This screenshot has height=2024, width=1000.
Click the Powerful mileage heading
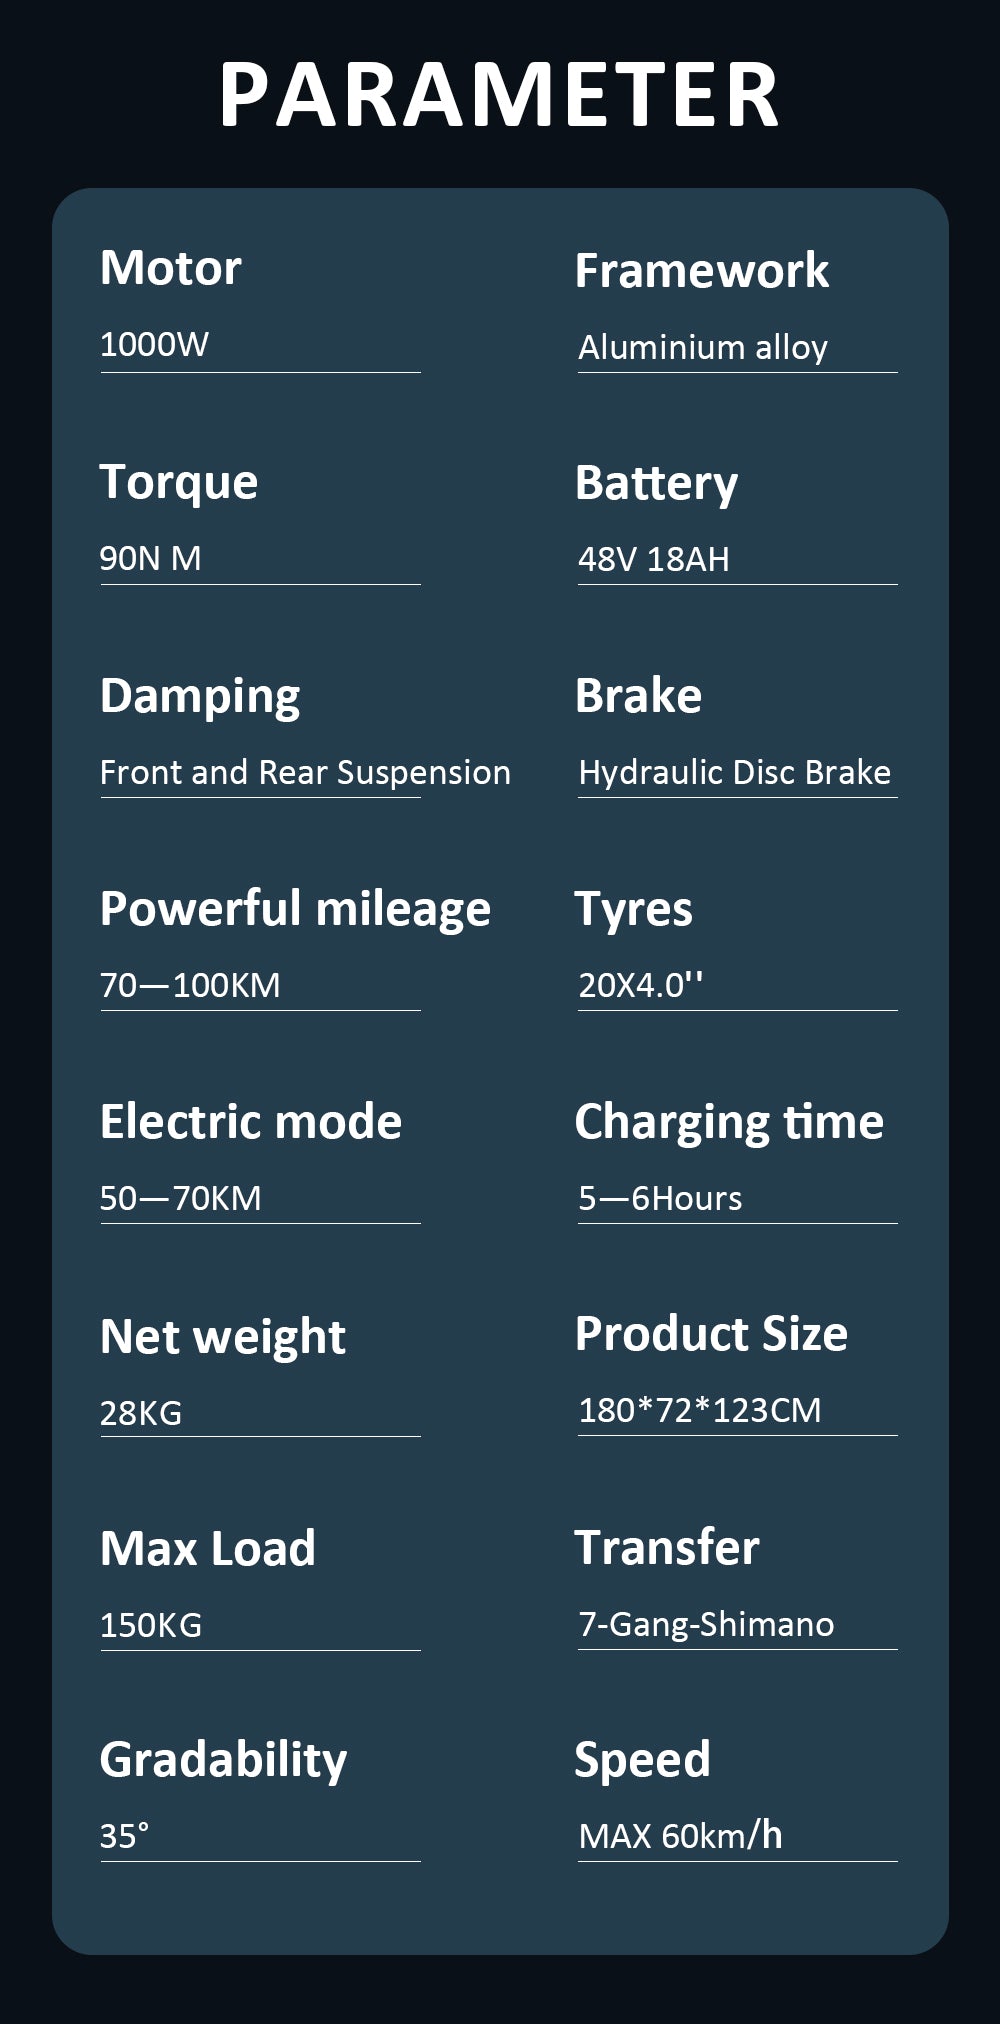pyautogui.click(x=295, y=909)
